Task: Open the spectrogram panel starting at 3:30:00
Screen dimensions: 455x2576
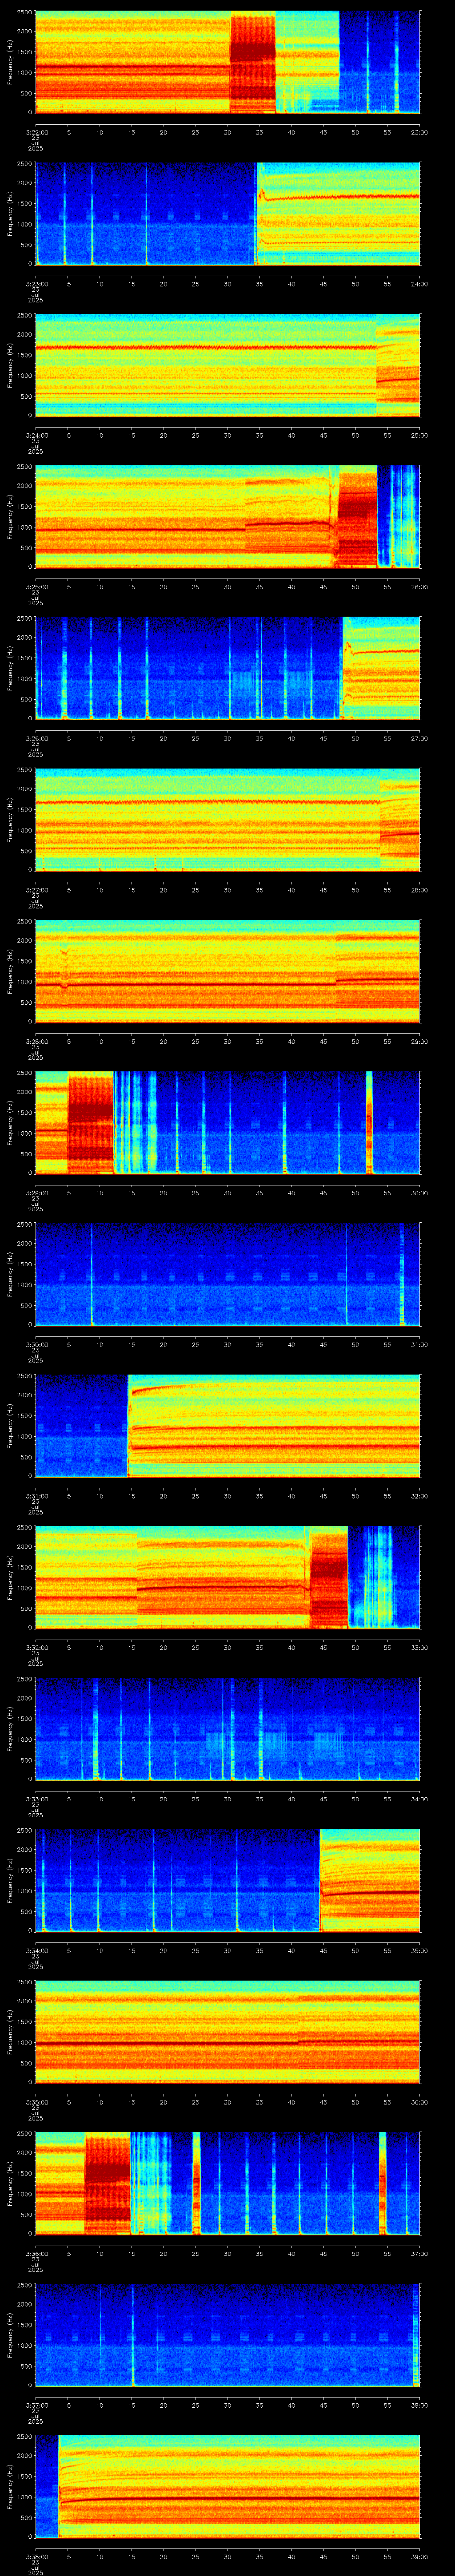Action: pos(228,1274)
